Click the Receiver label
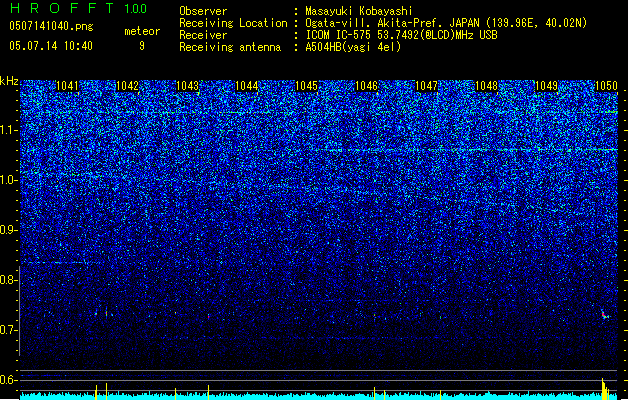Image resolution: width=629 pixels, height=400 pixels. (203, 35)
